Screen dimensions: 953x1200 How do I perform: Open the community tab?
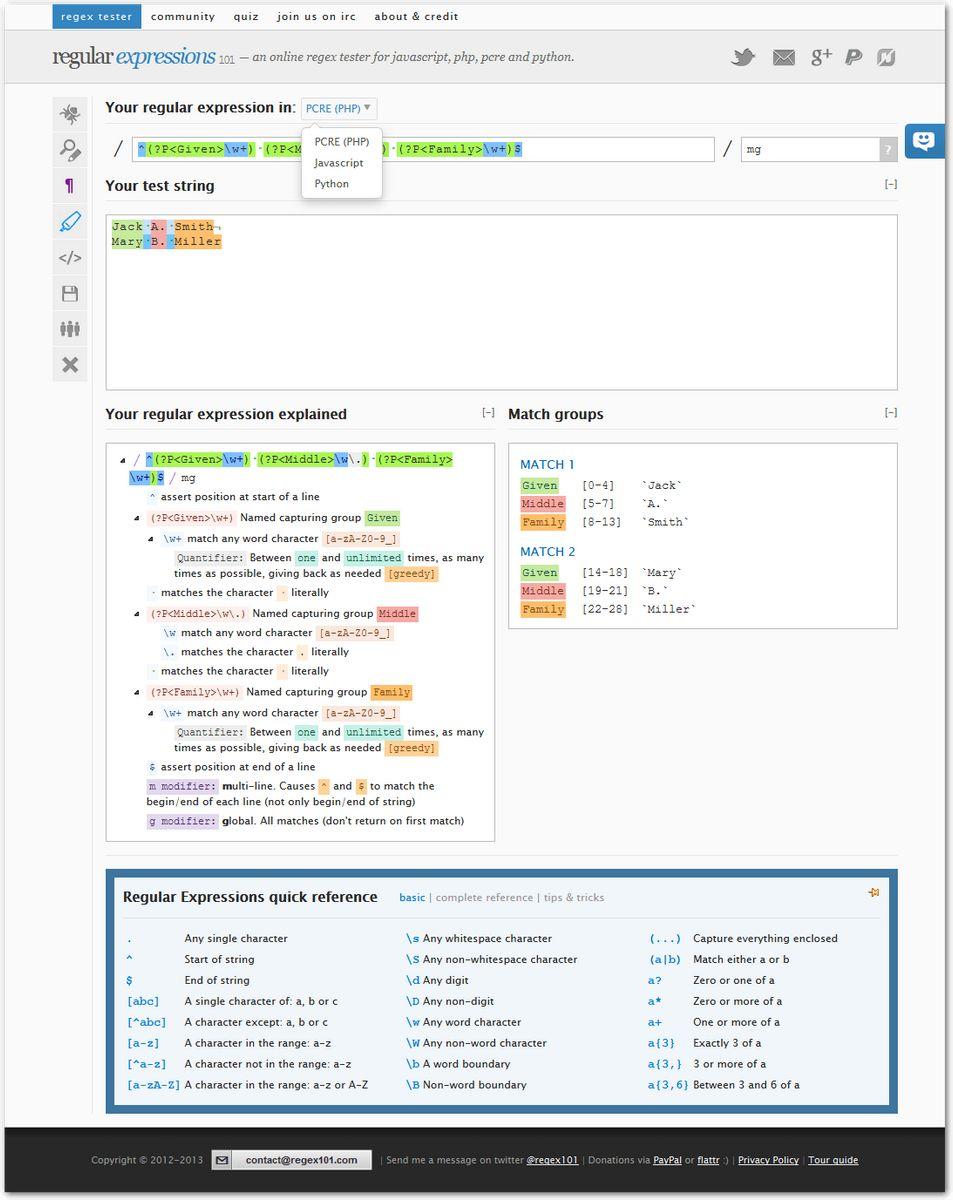(x=183, y=16)
